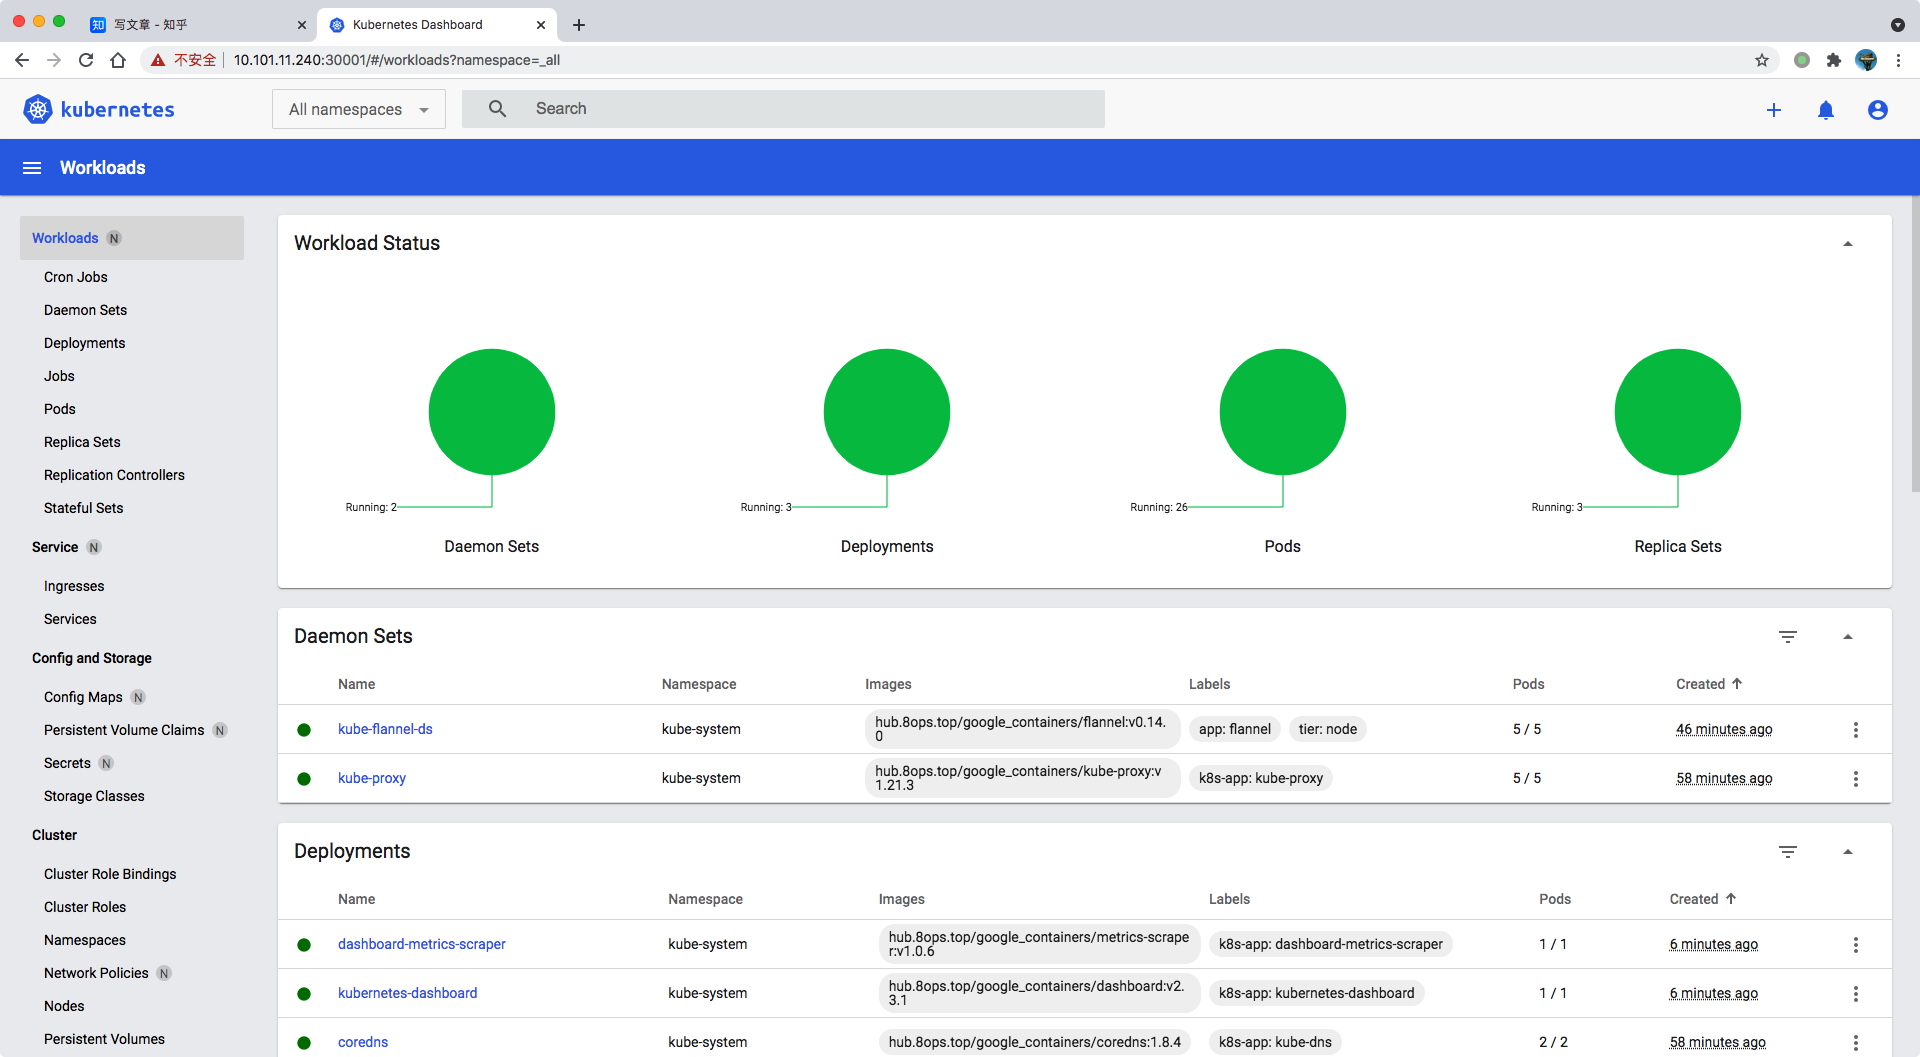1920x1057 pixels.
Task: Open Cron Jobs in sidebar
Action: tap(76, 277)
